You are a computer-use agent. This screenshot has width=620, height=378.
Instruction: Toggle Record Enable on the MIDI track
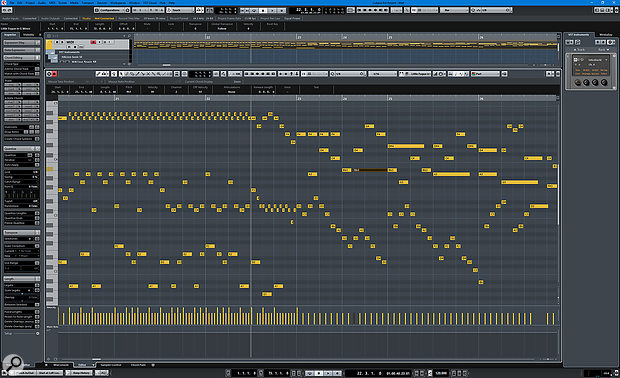click(93, 42)
